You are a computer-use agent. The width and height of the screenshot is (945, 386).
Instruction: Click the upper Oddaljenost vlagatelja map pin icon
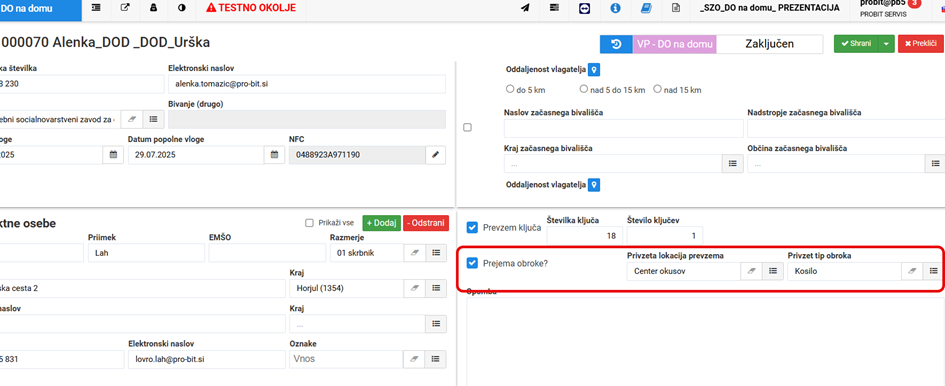click(x=594, y=71)
